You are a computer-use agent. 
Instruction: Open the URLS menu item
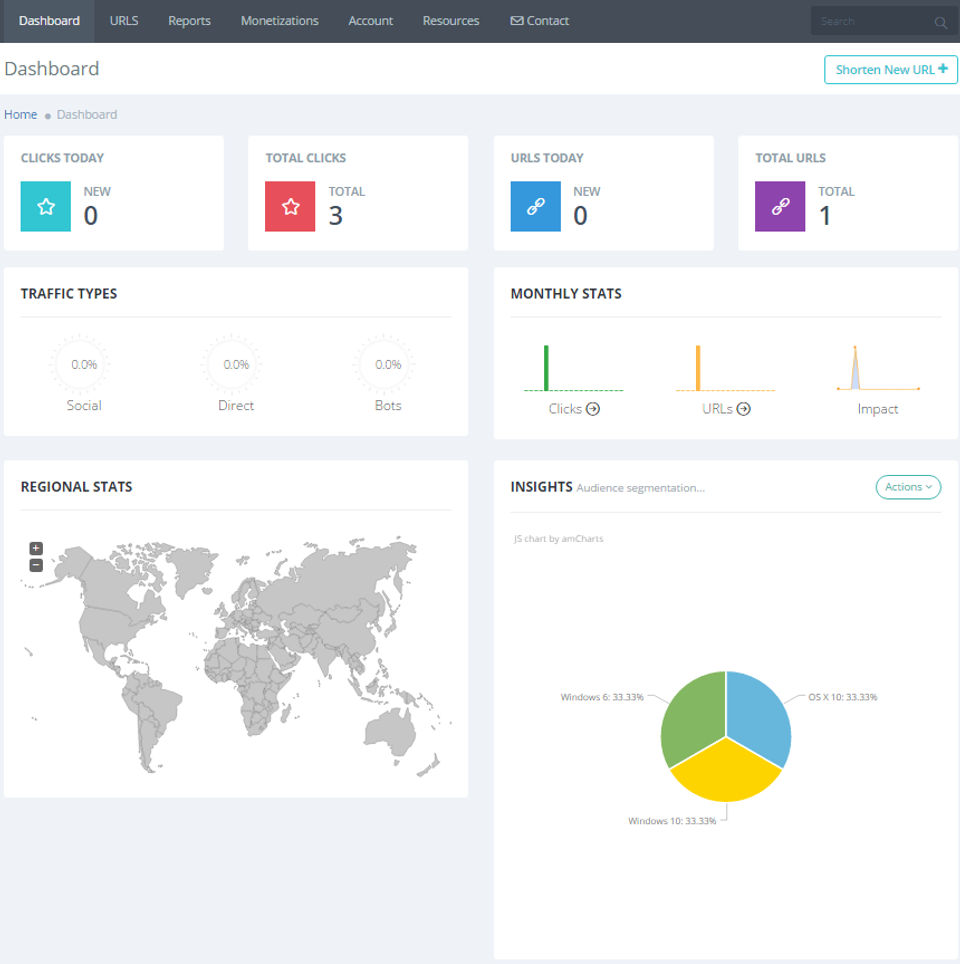coord(124,21)
